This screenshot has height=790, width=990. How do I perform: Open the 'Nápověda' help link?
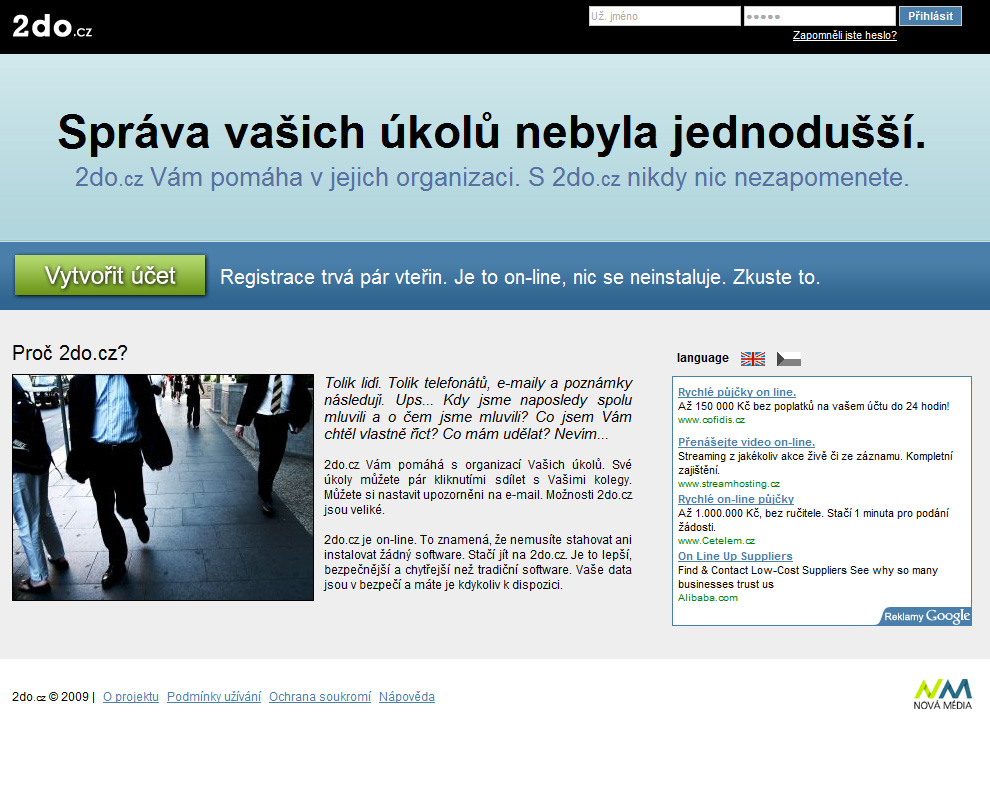tap(407, 697)
